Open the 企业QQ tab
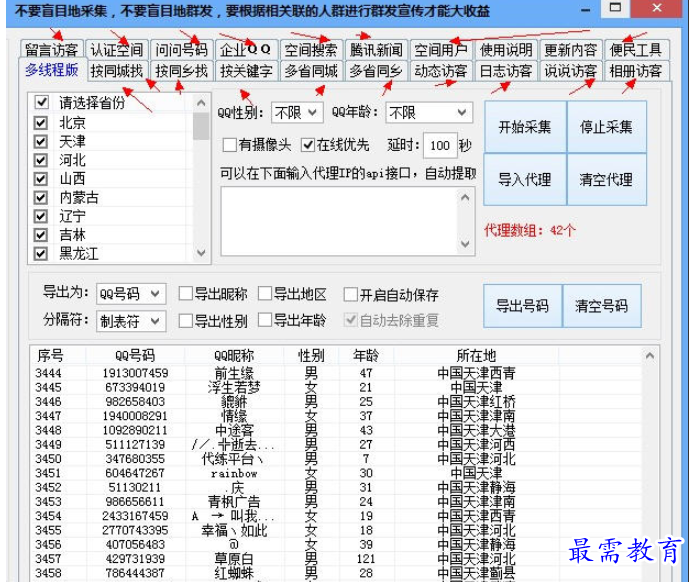690x582 pixels. pos(246,50)
